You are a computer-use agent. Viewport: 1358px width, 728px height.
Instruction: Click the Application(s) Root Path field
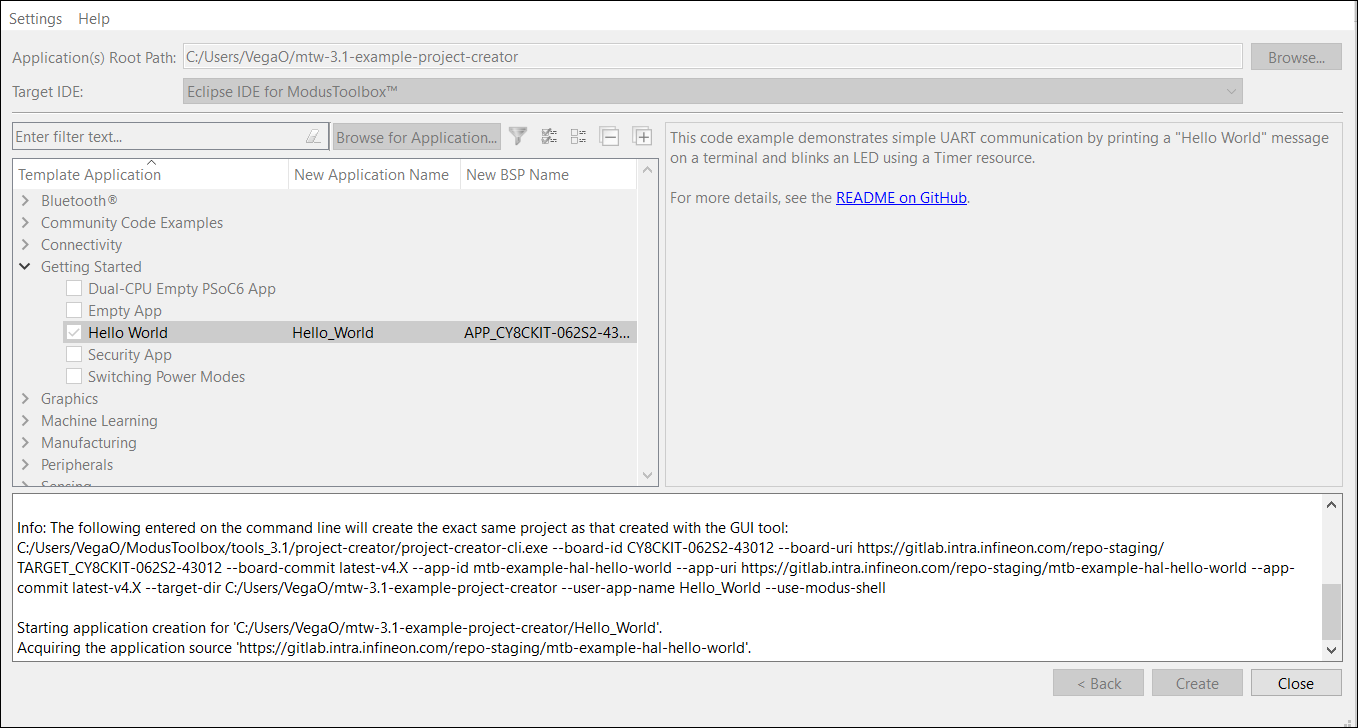pyautogui.click(x=712, y=57)
